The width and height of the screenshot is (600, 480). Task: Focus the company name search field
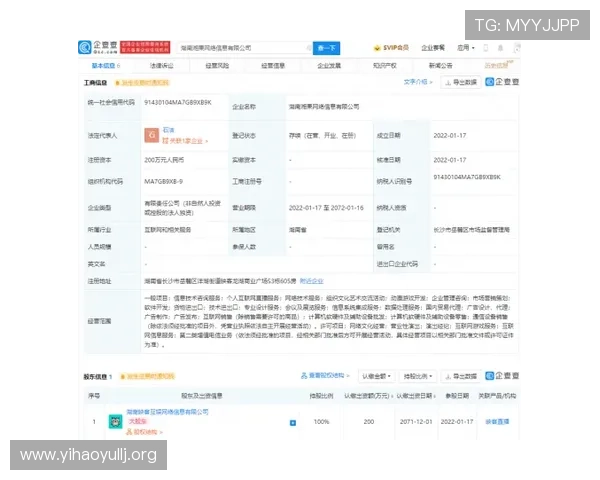click(x=243, y=48)
